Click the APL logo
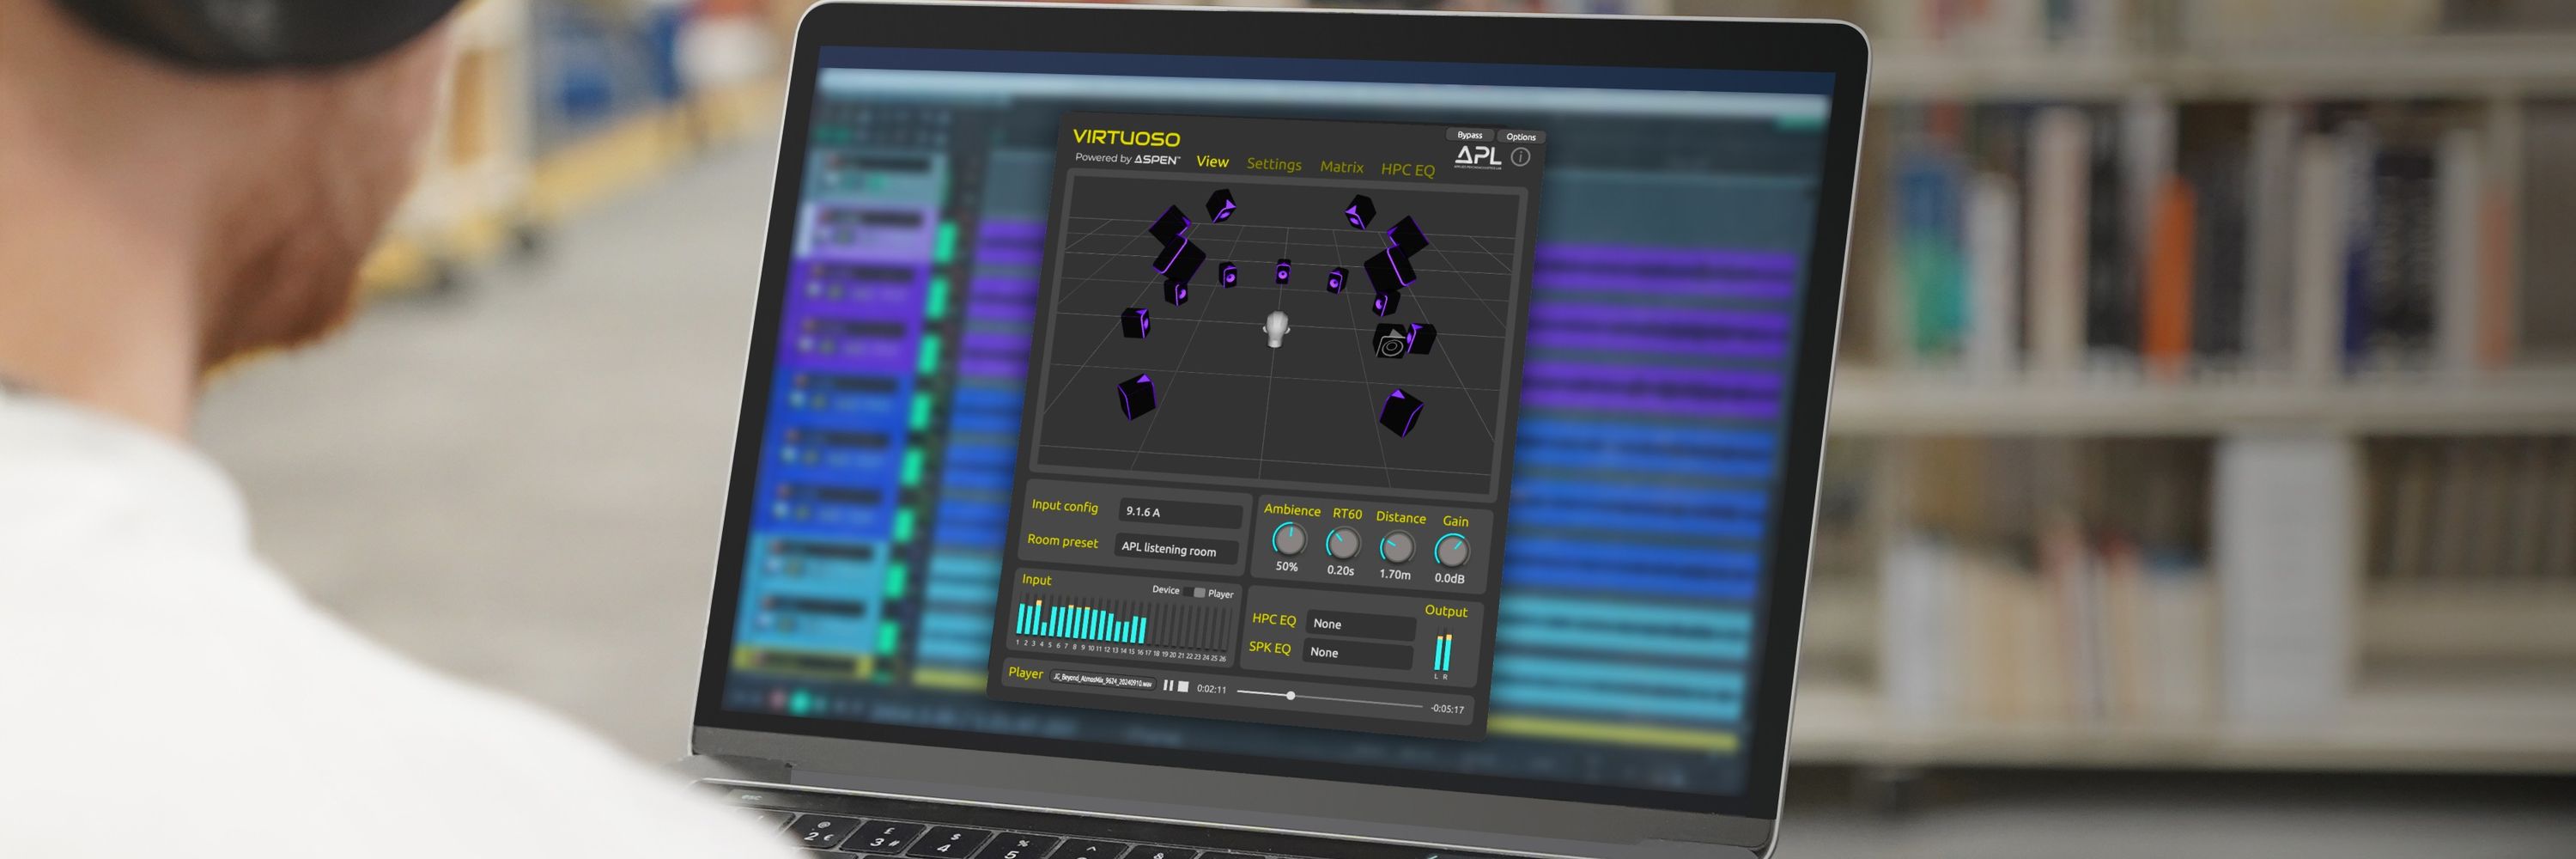This screenshot has height=859, width=2576. click(1477, 156)
